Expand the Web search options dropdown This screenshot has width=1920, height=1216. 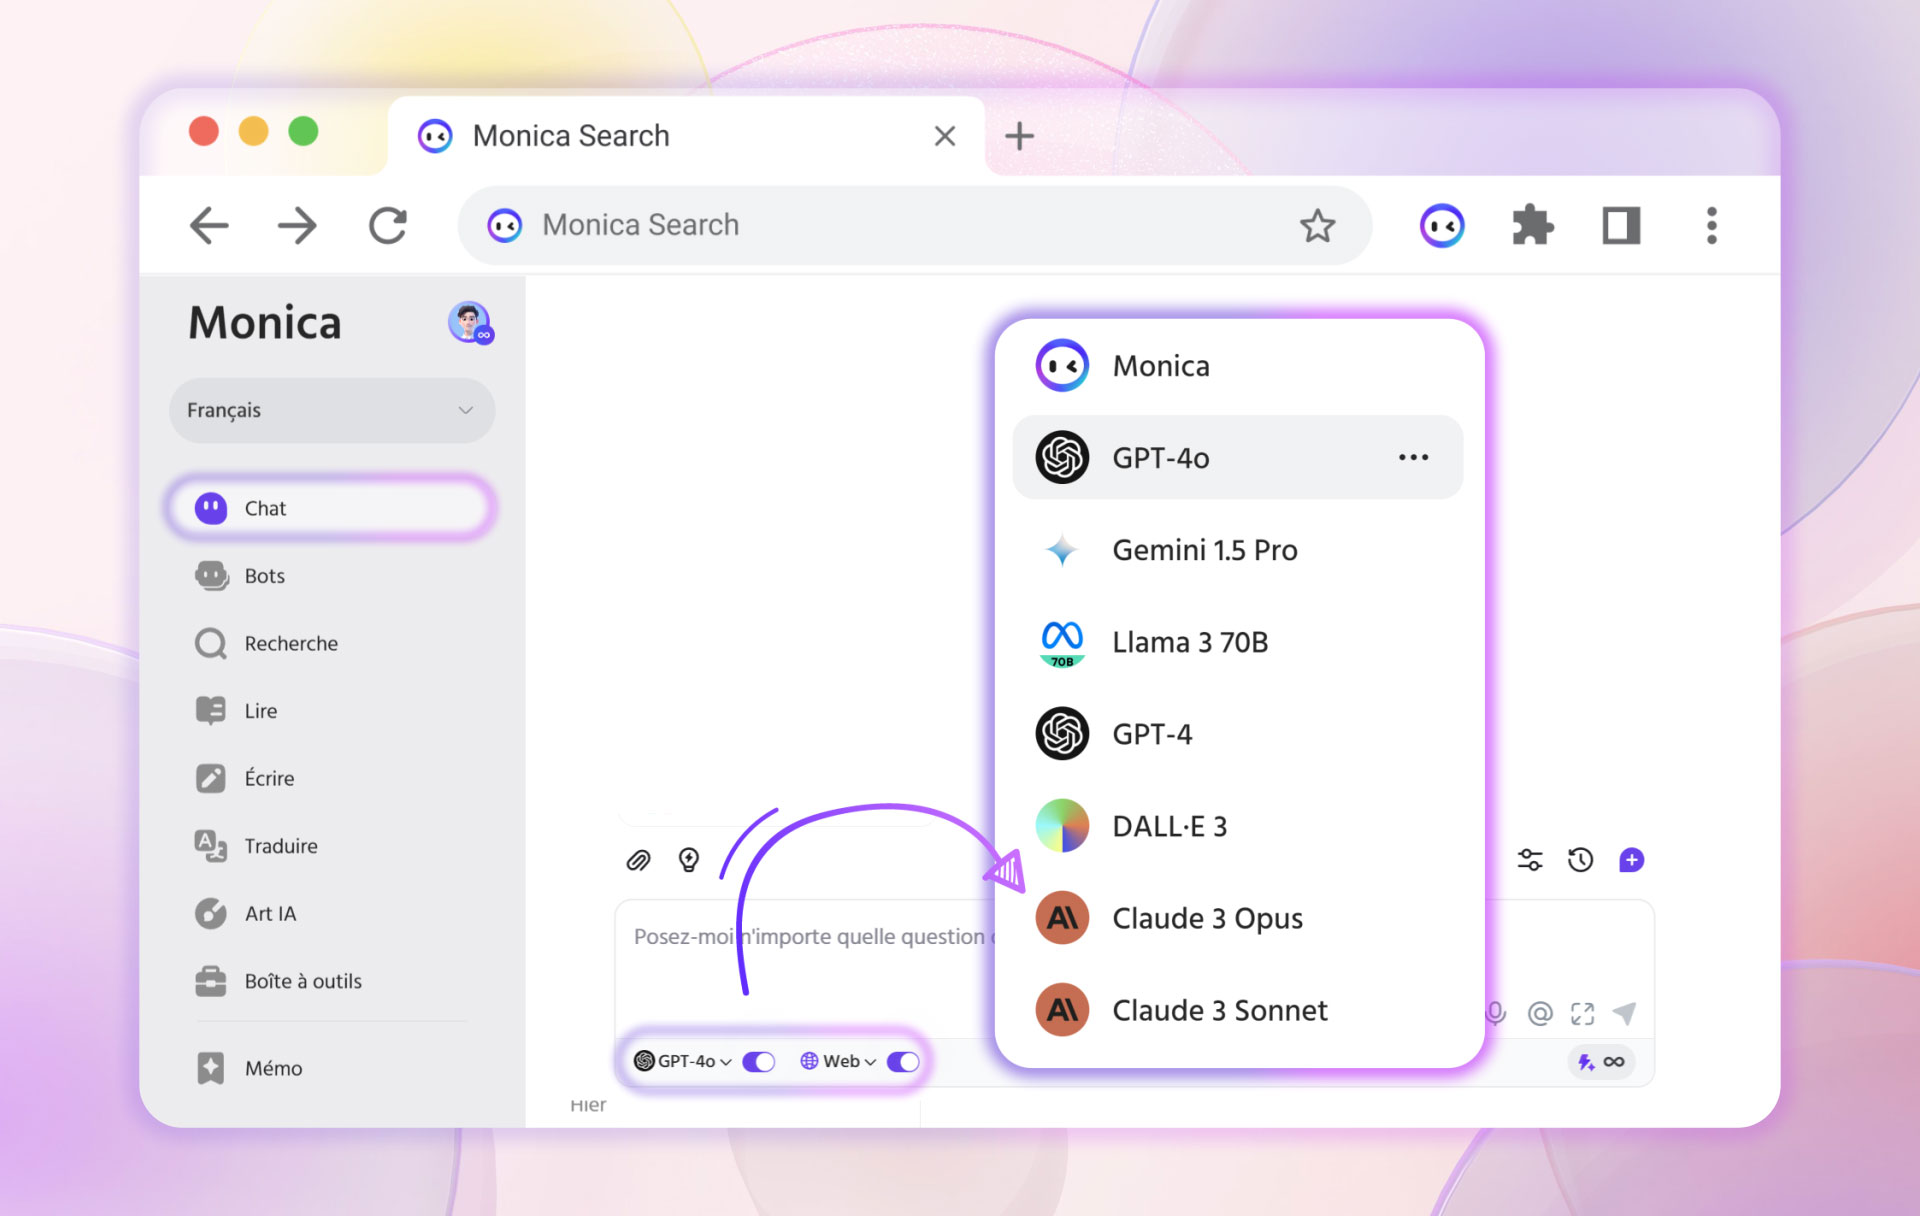840,1062
